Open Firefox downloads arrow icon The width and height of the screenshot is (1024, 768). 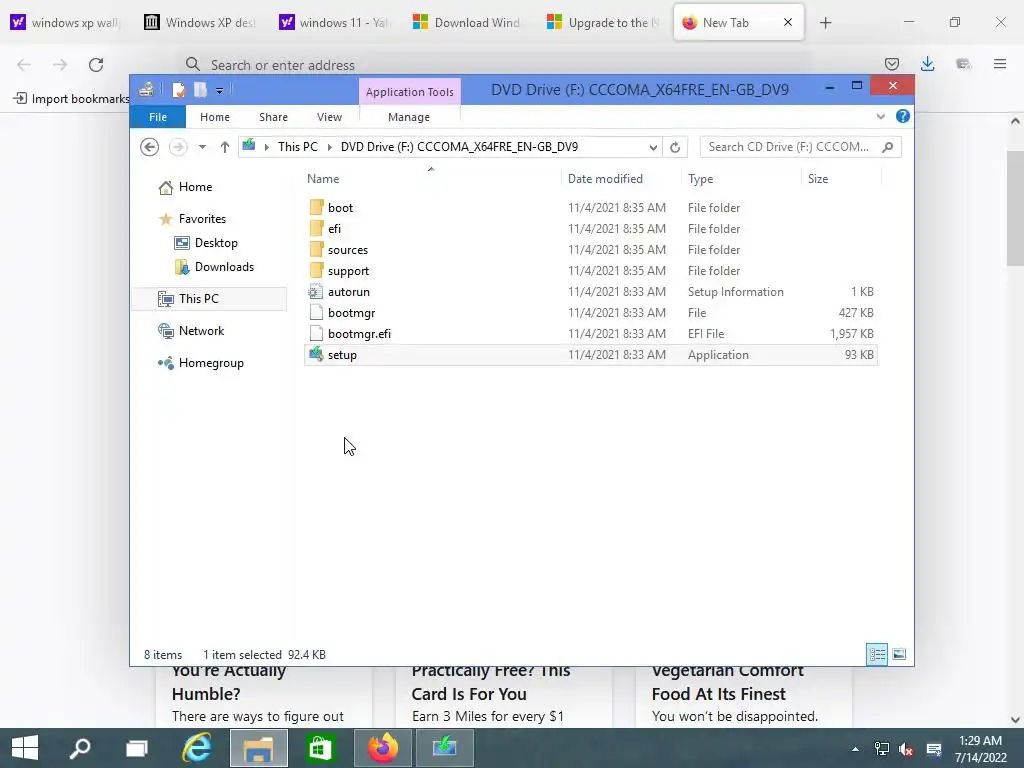pos(927,64)
